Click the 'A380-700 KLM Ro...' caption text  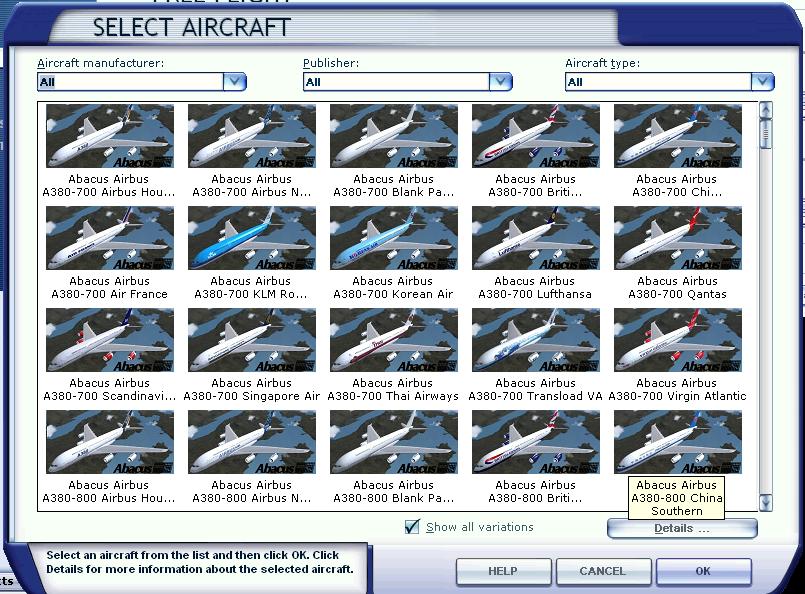251,294
